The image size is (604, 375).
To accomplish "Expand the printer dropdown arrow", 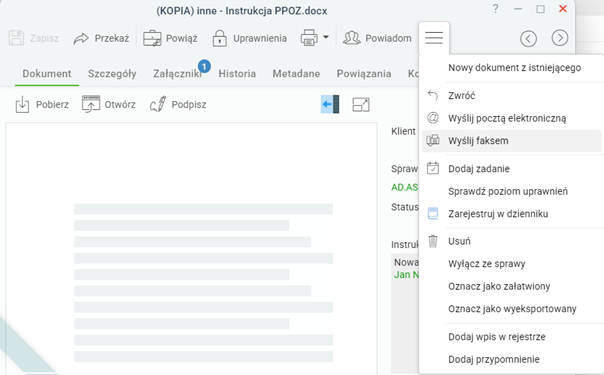I will (x=326, y=37).
